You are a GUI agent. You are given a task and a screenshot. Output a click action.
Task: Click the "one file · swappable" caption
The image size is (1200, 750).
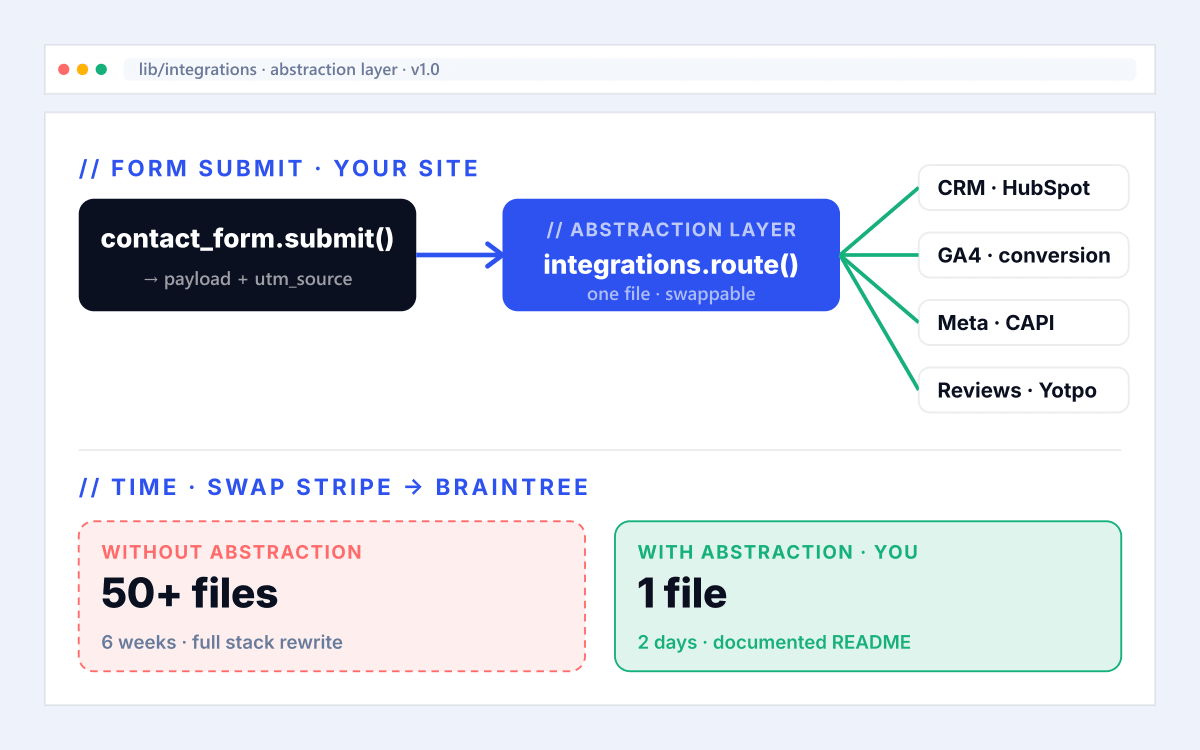pyautogui.click(x=671, y=294)
